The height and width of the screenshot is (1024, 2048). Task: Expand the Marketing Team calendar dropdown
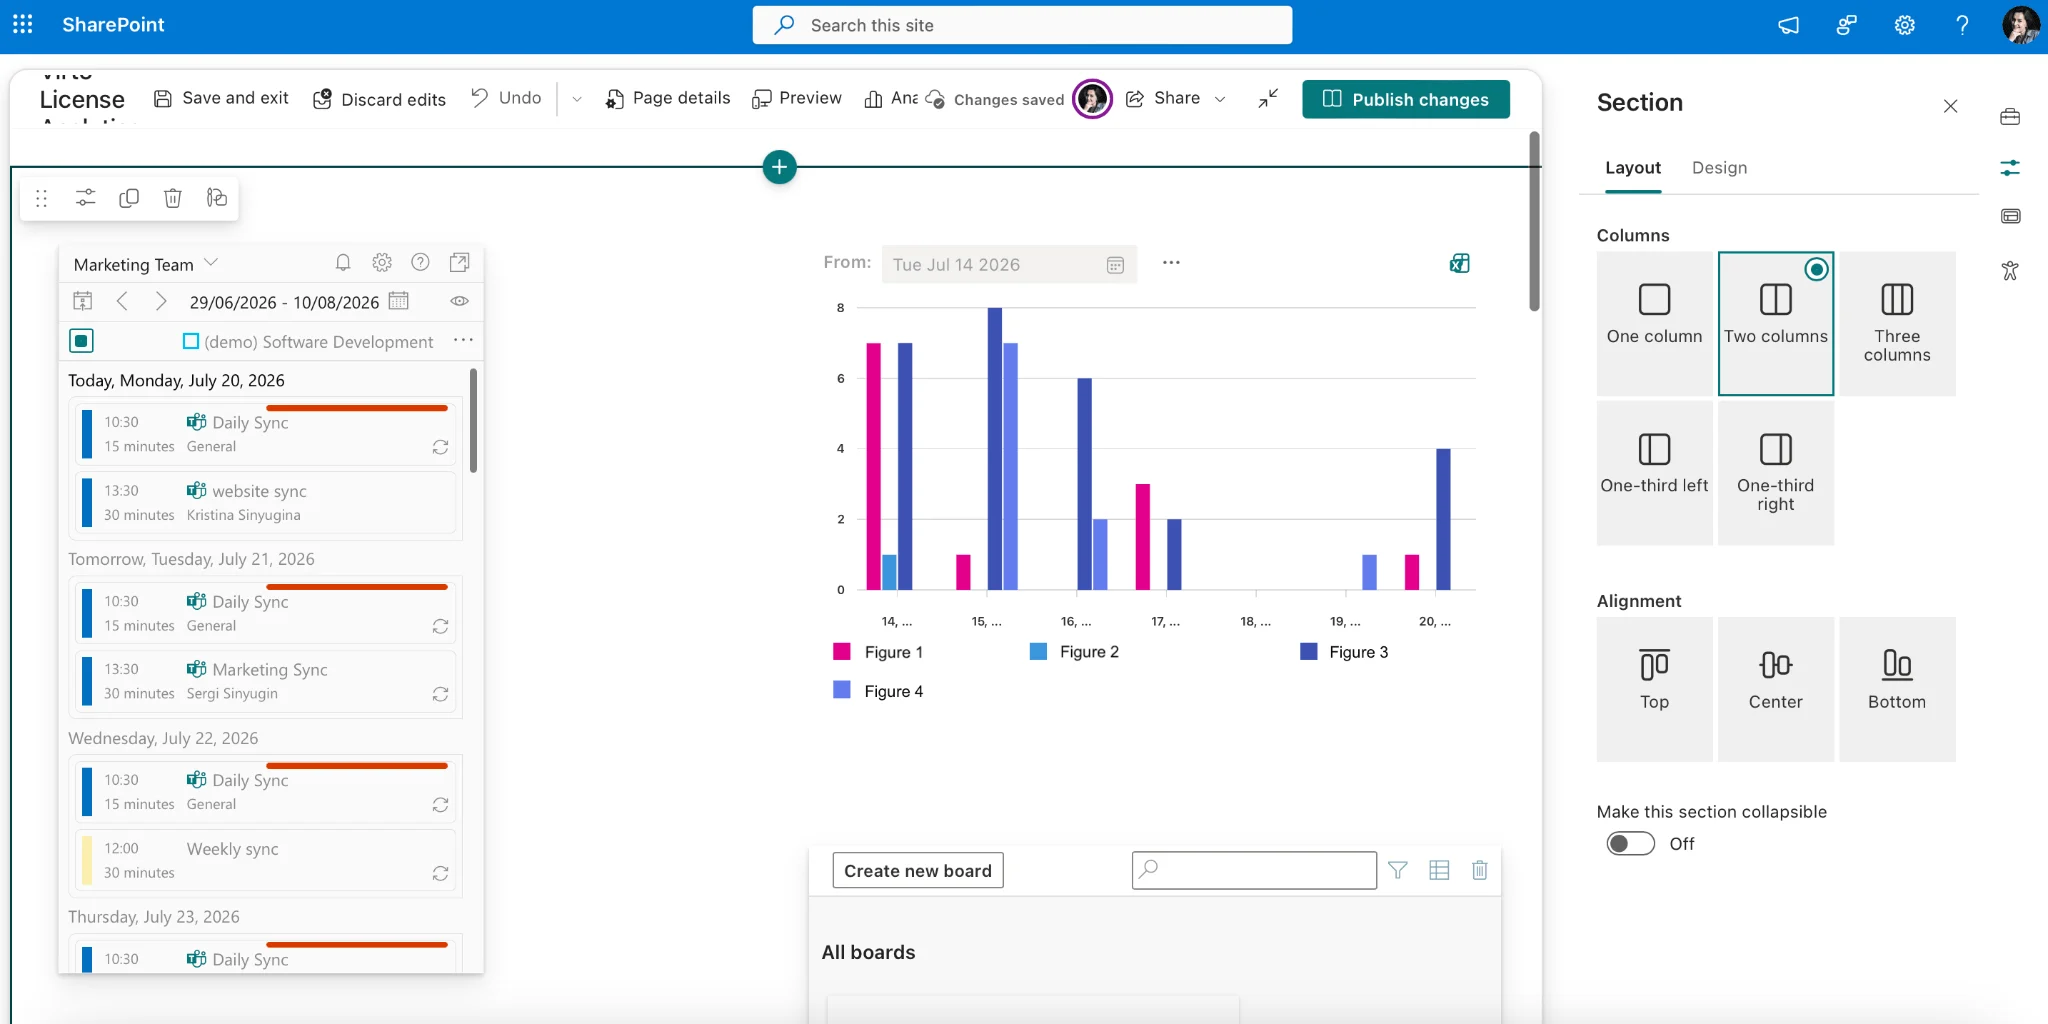pyautogui.click(x=211, y=263)
